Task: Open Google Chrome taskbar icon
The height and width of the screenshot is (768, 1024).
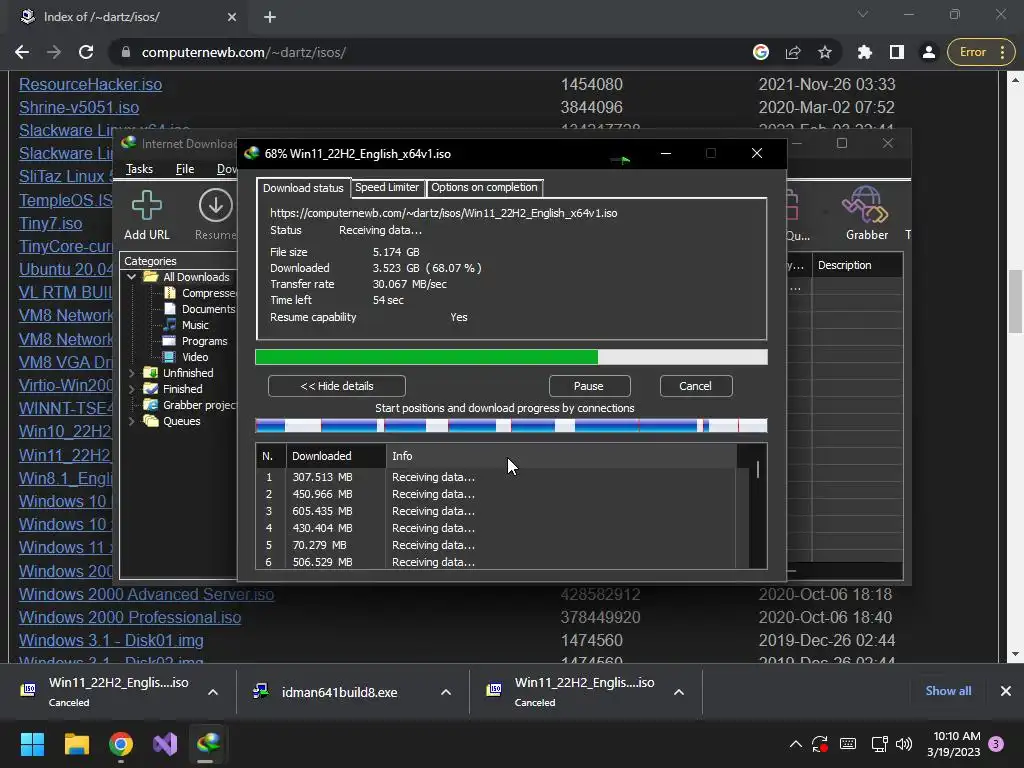Action: tap(121, 744)
